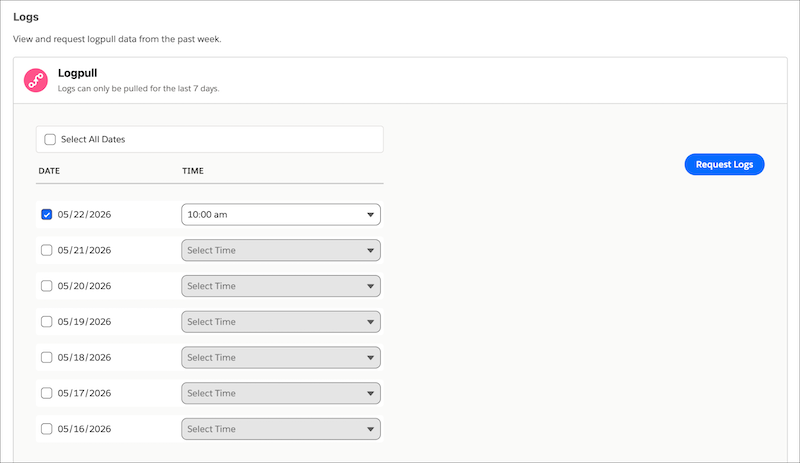The width and height of the screenshot is (800, 463).
Task: Click the 05/22/2026 date label
Action: point(84,214)
